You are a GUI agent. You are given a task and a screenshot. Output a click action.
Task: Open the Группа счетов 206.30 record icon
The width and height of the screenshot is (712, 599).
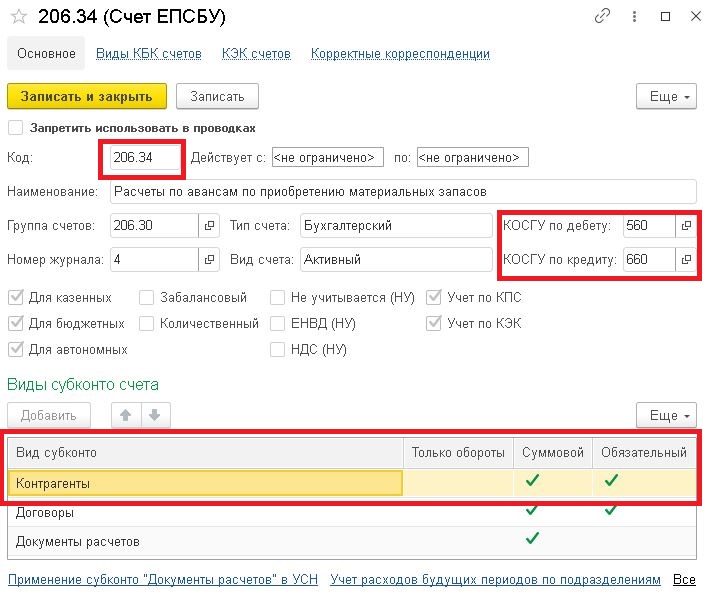pos(209,226)
